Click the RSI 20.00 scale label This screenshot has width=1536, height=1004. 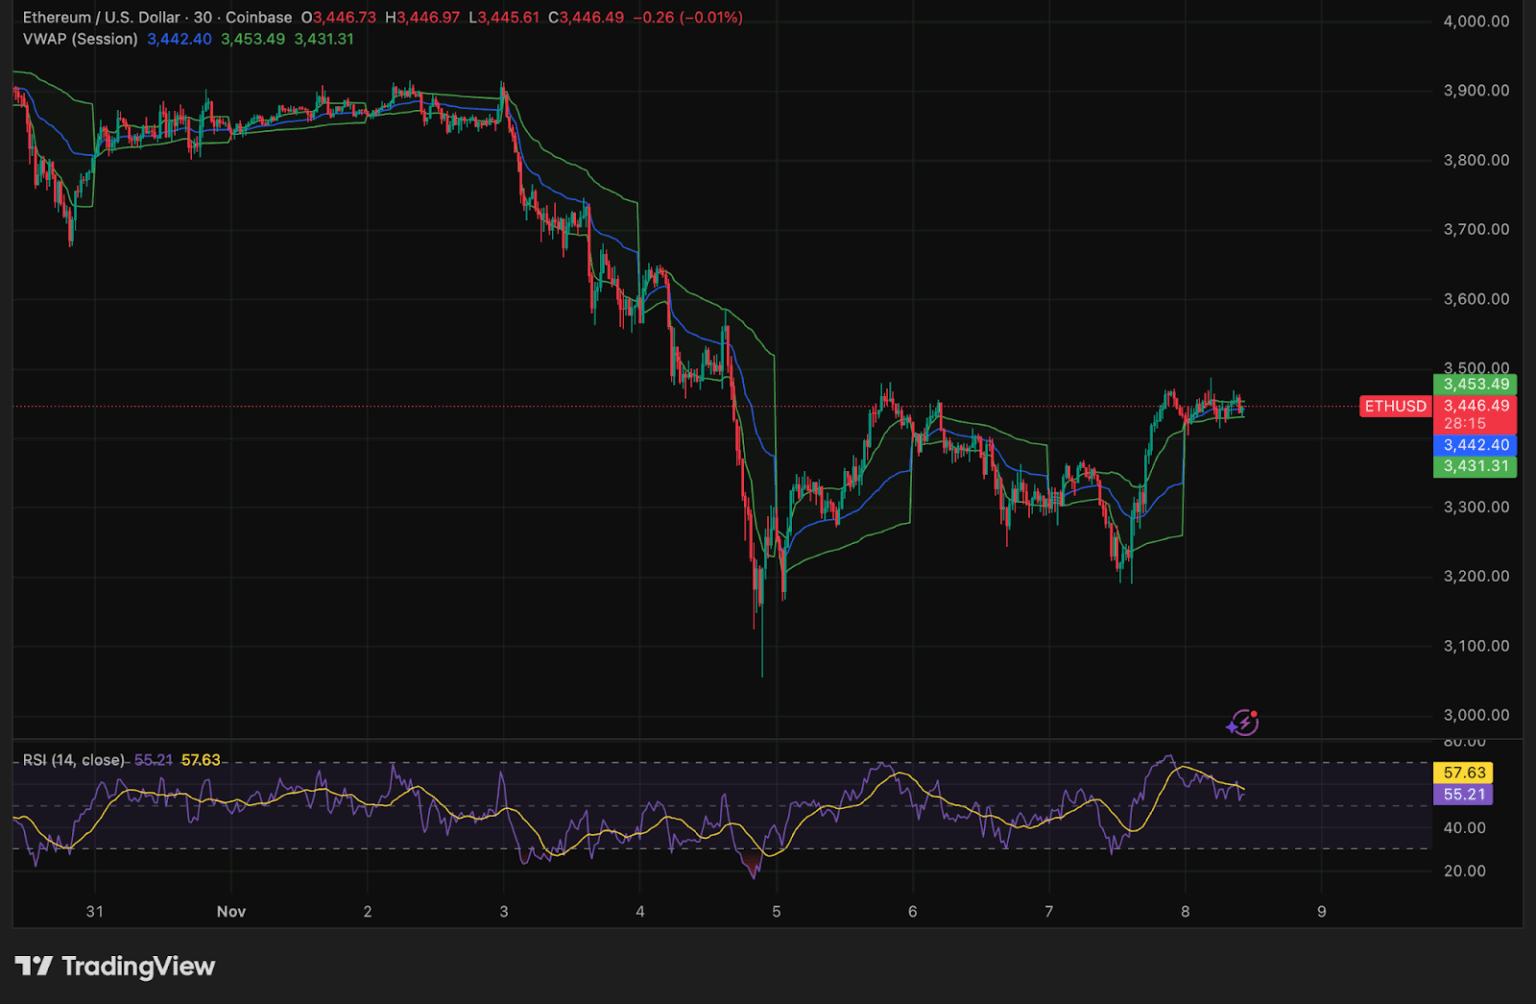pyautogui.click(x=1464, y=871)
